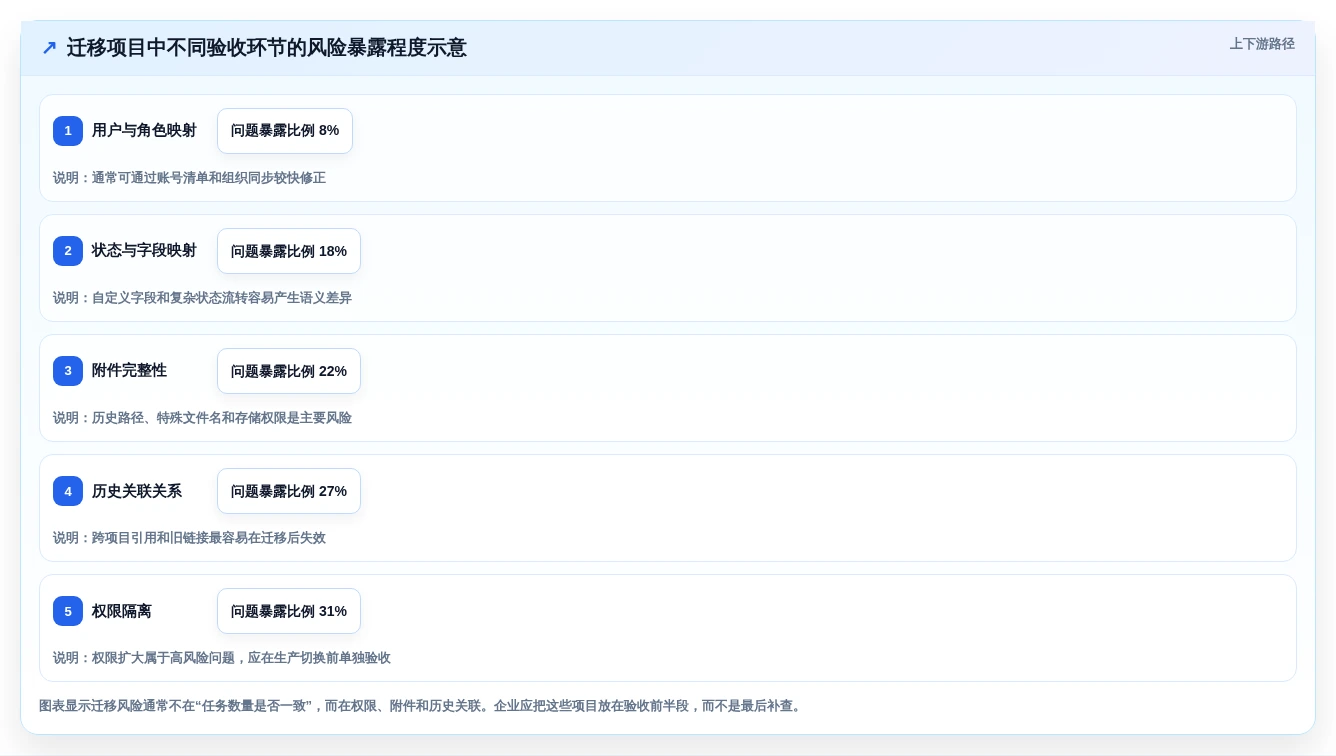Viewport: 1336px width, 756px height.
Task: Click the 用户与角色映射 item label
Action: click(144, 131)
